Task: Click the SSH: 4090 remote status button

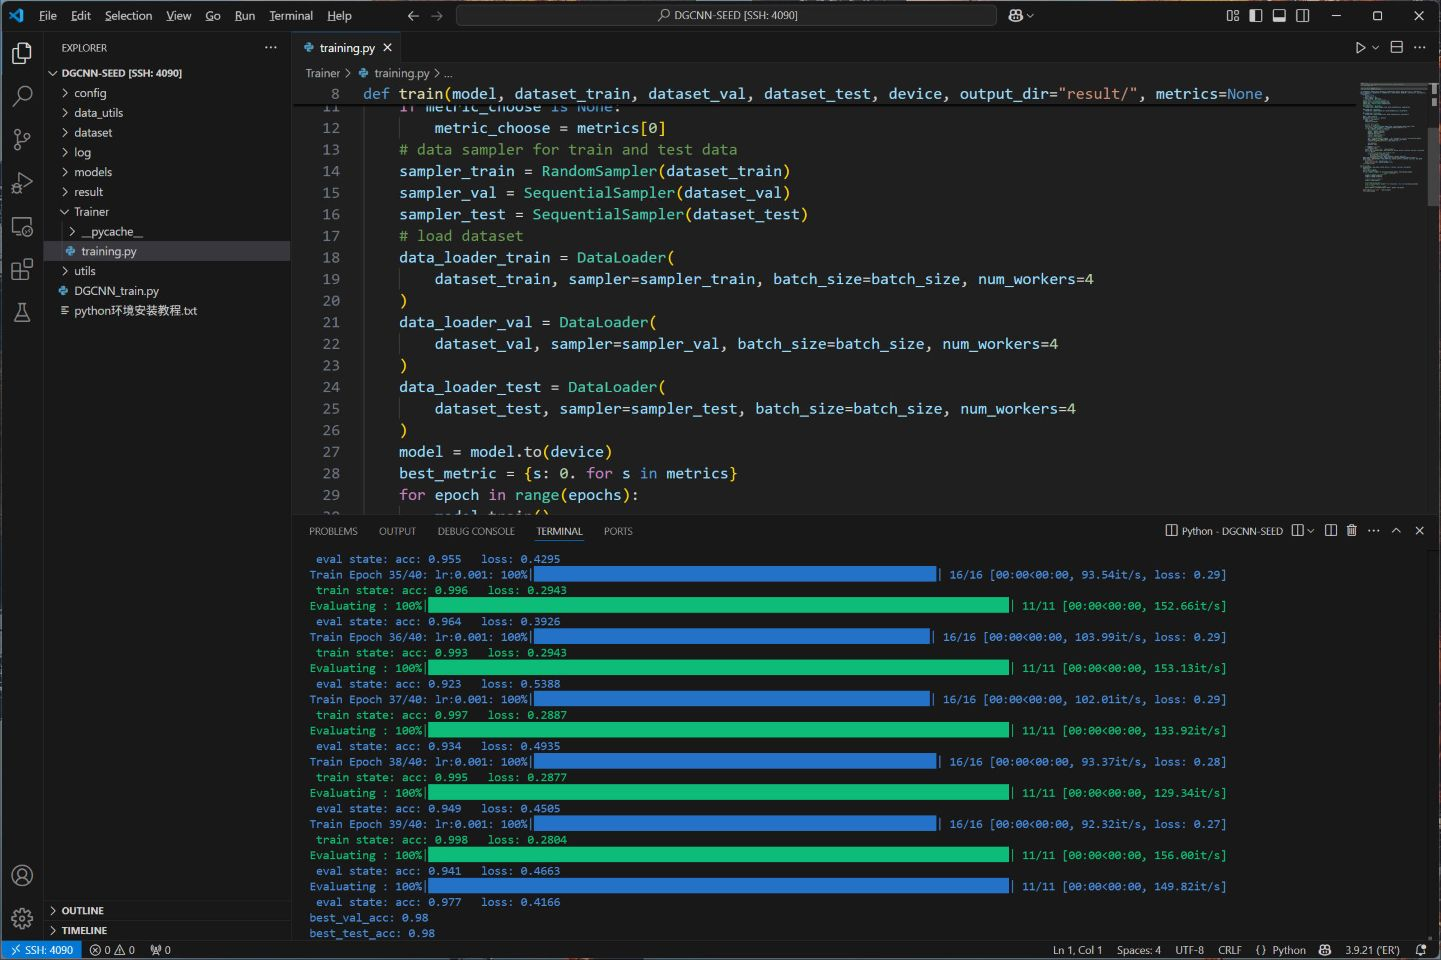Action: [41, 950]
